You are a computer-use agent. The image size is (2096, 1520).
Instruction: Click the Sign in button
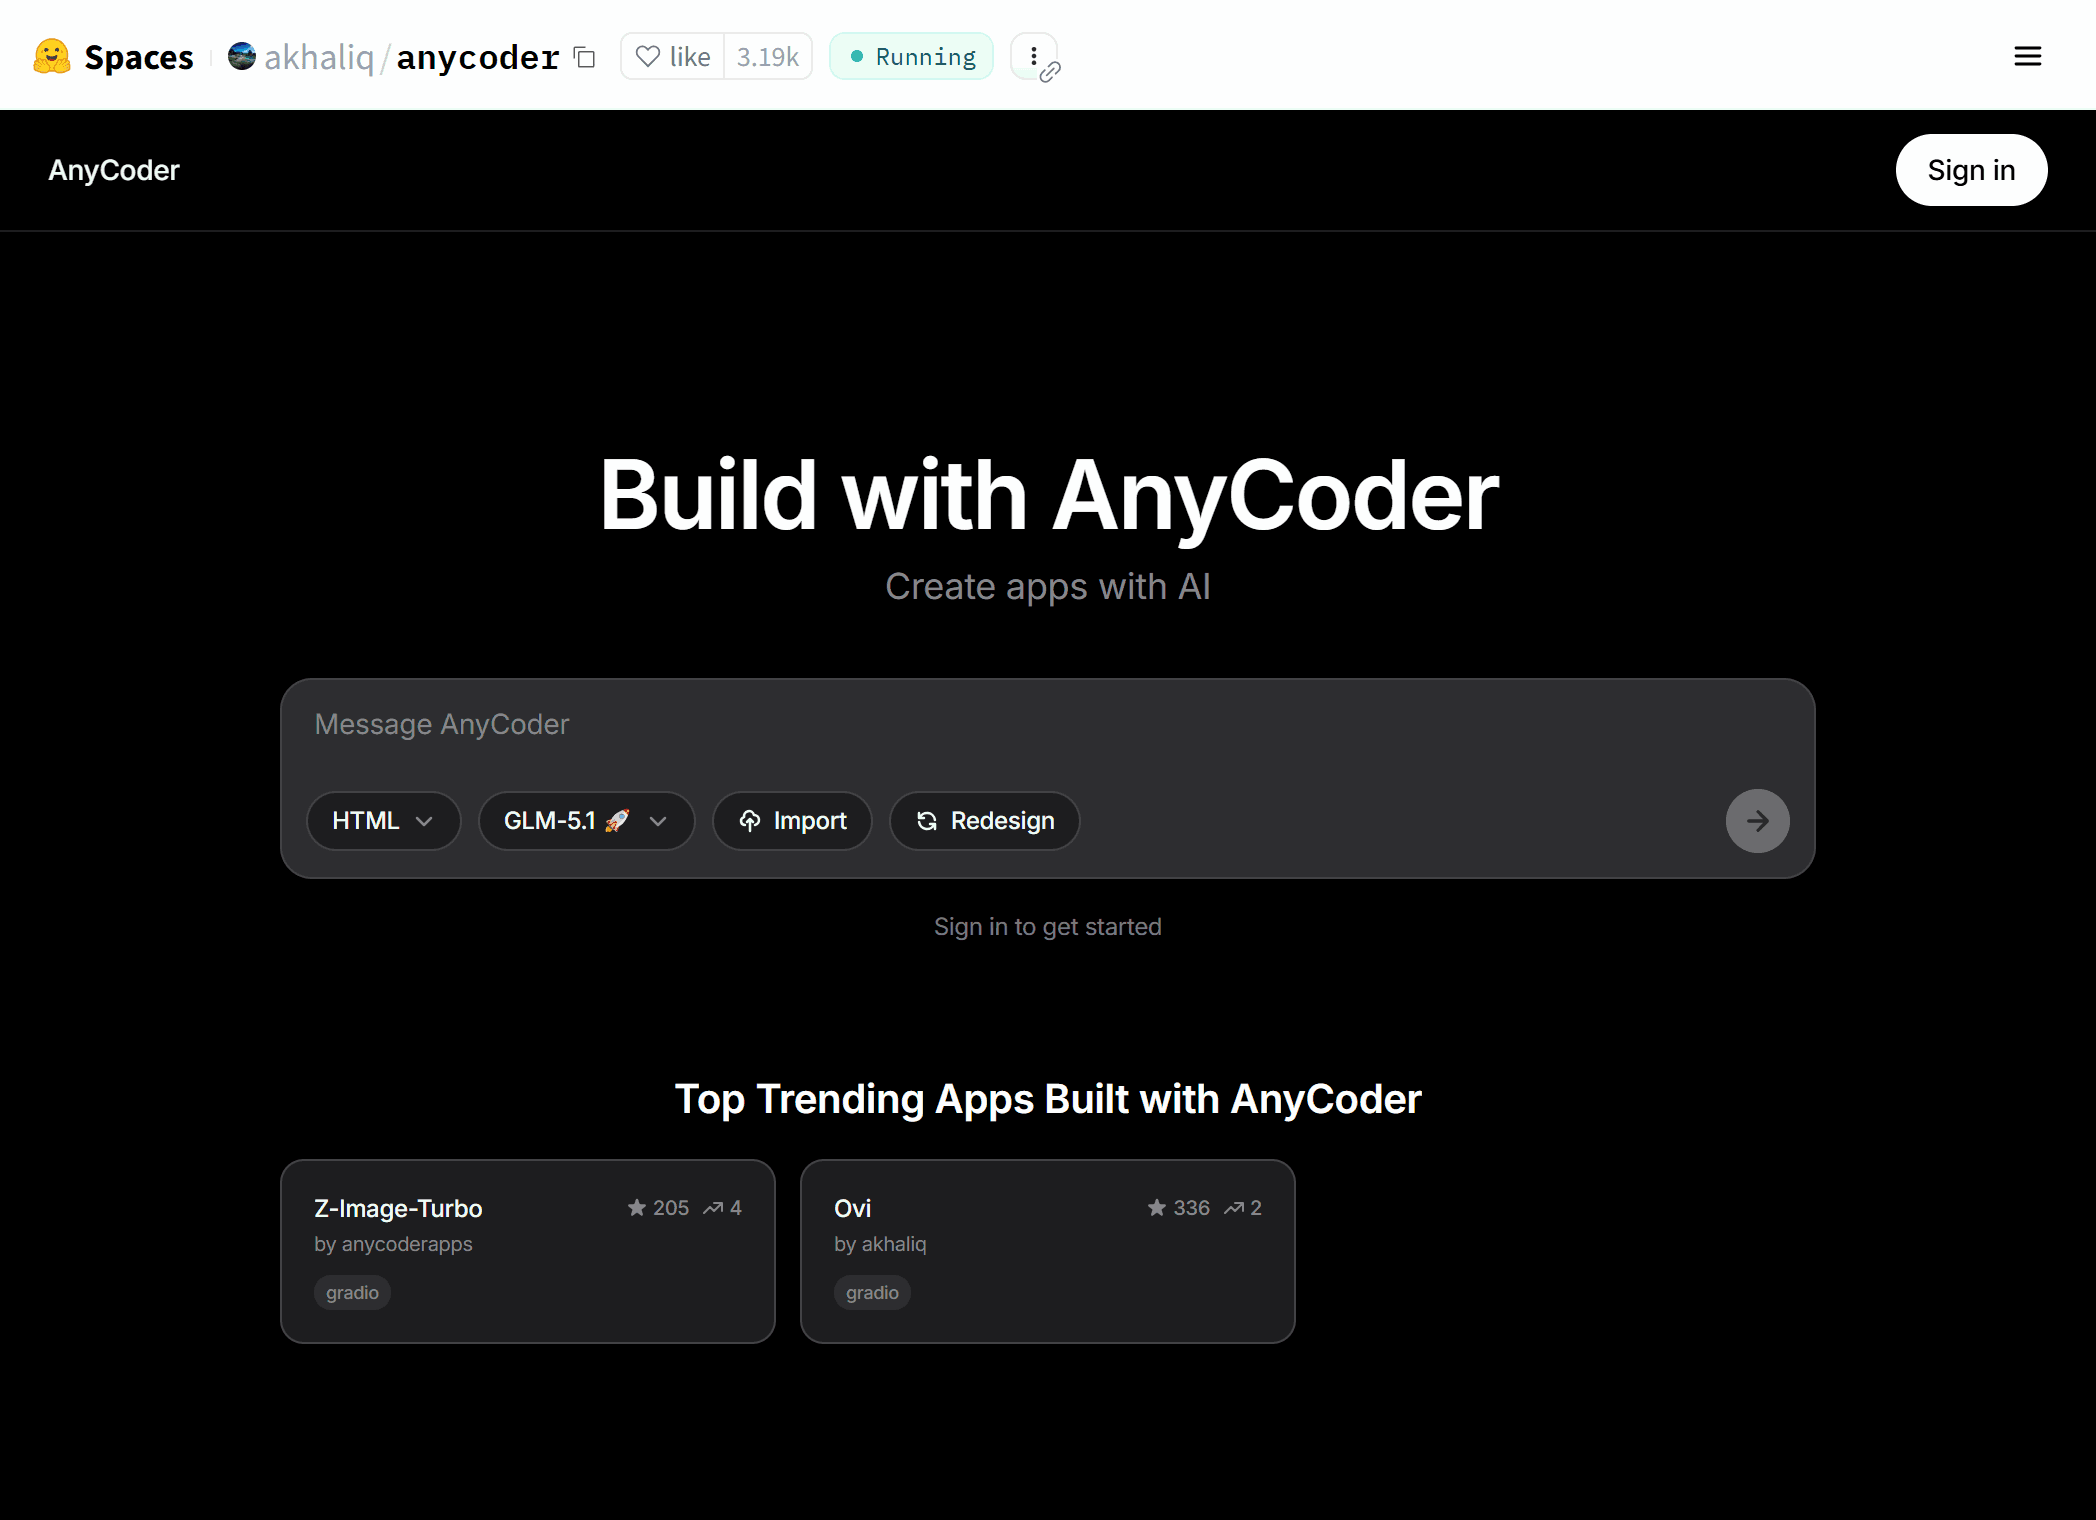pyautogui.click(x=1970, y=170)
